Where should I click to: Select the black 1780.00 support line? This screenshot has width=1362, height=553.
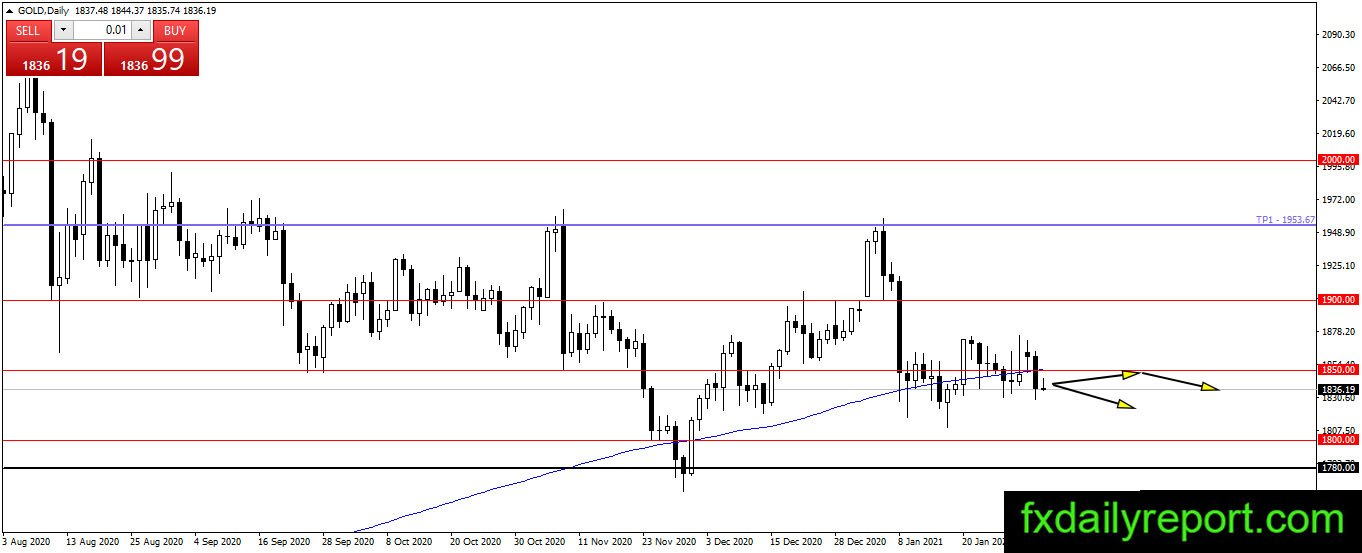coord(660,468)
